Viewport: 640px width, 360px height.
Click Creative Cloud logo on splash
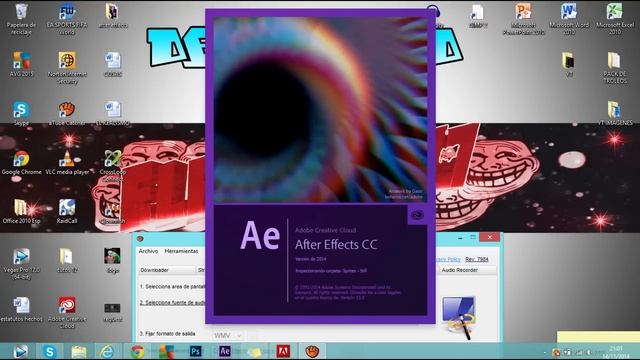pos(417,215)
